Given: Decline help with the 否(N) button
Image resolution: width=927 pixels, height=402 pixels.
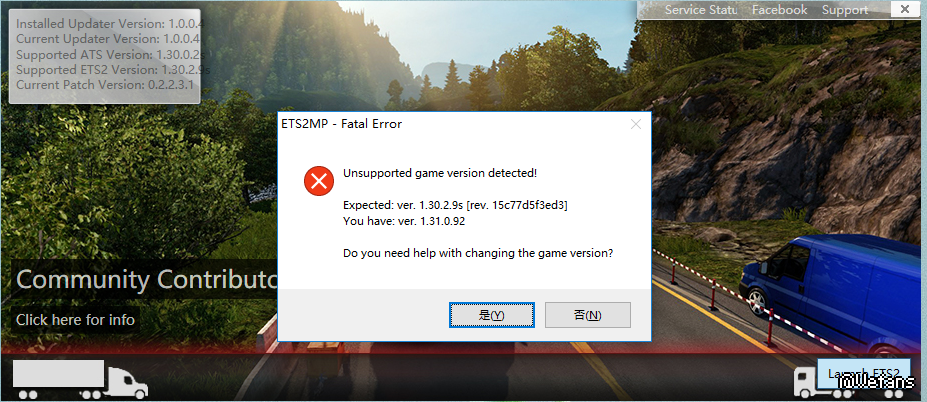Looking at the screenshot, I should click(x=588, y=315).
